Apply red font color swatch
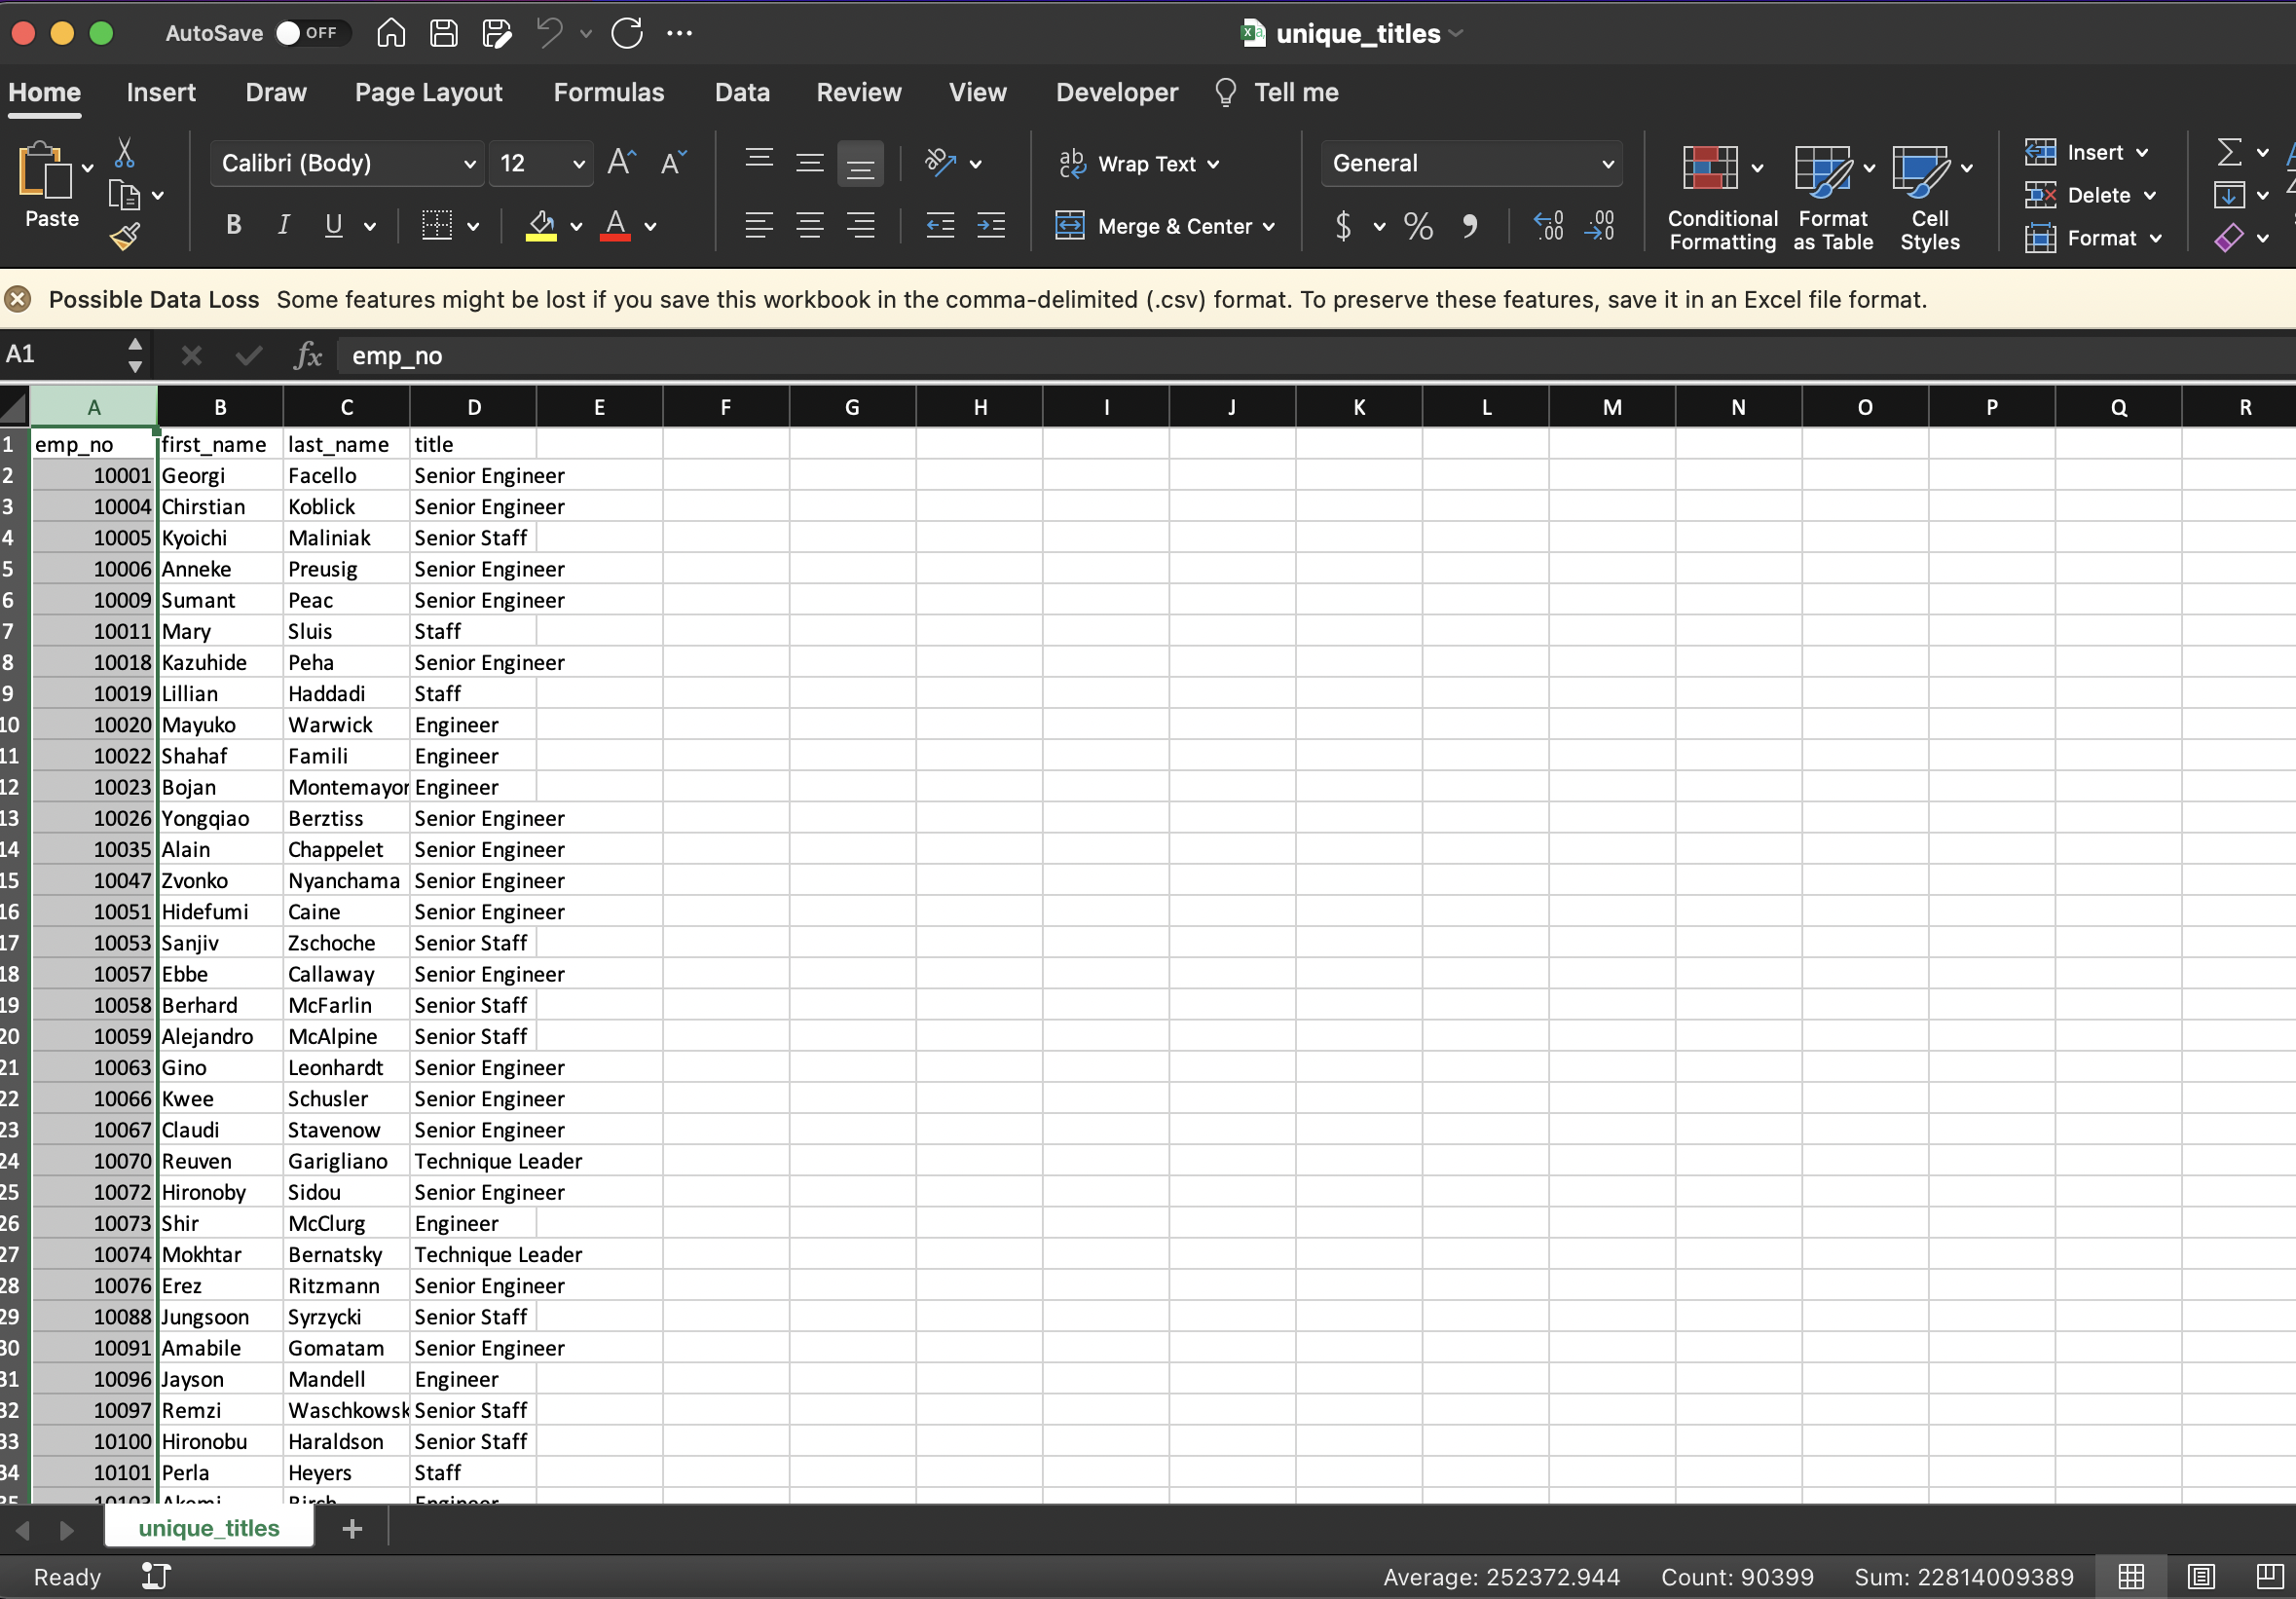This screenshot has width=2296, height=1599. 615,226
